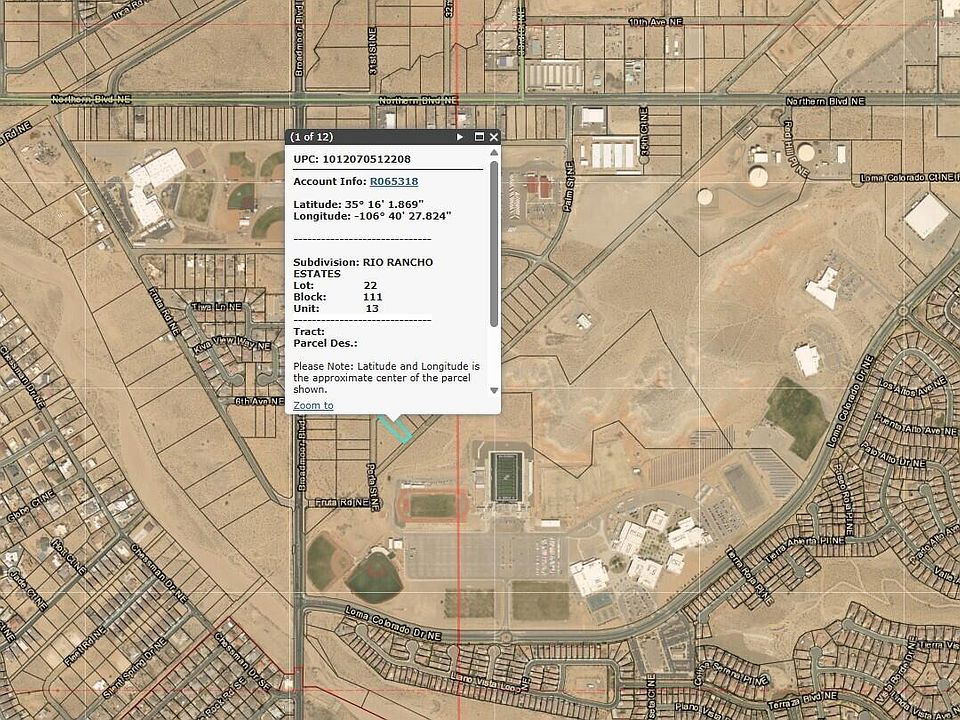Click the red running track oval
Screen dimensions: 960x720
click(x=432, y=506)
